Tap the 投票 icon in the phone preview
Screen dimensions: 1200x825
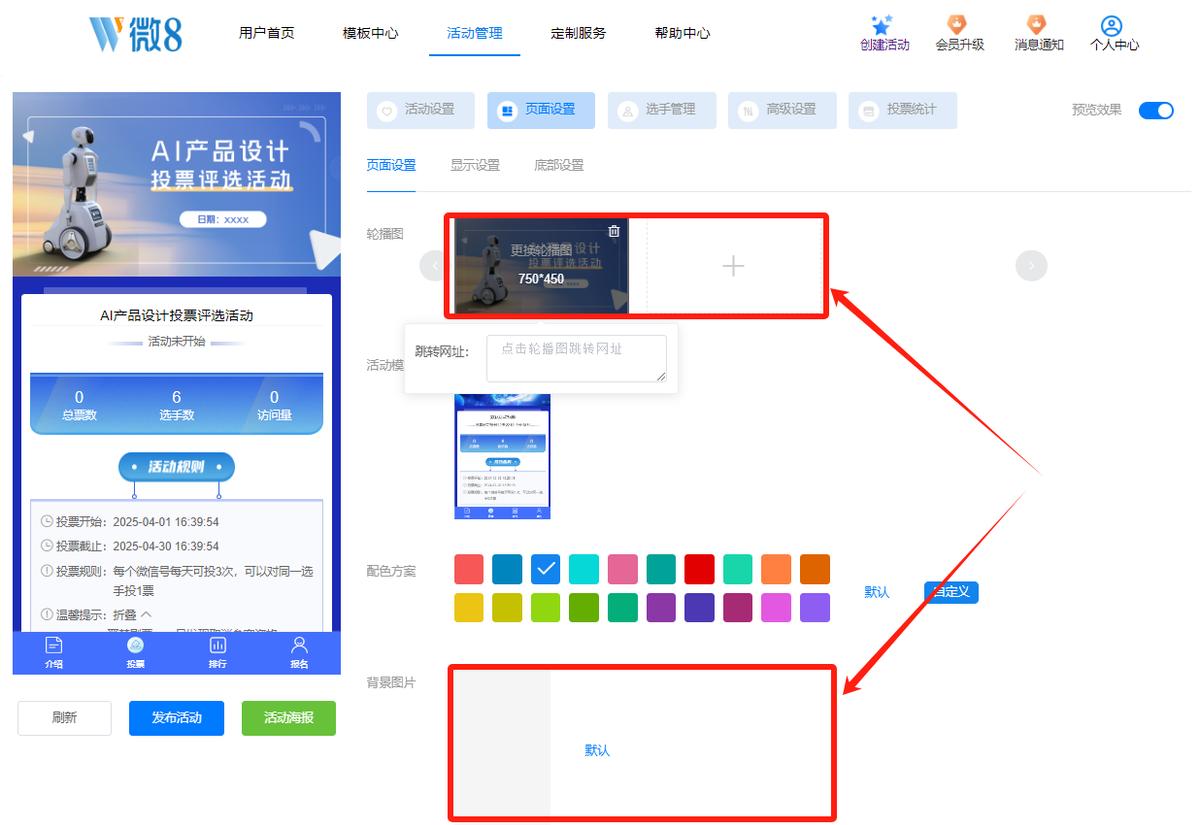(135, 652)
